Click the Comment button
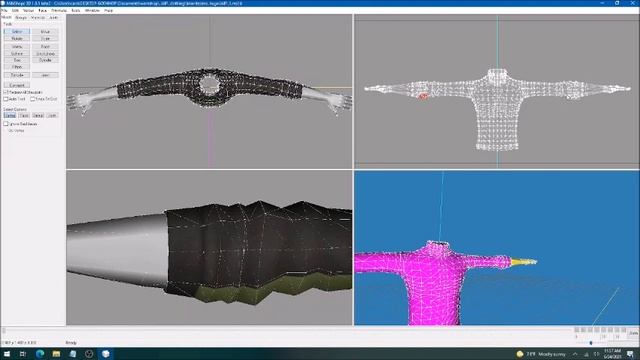Screen dimensions: 640x360 coord(17,85)
